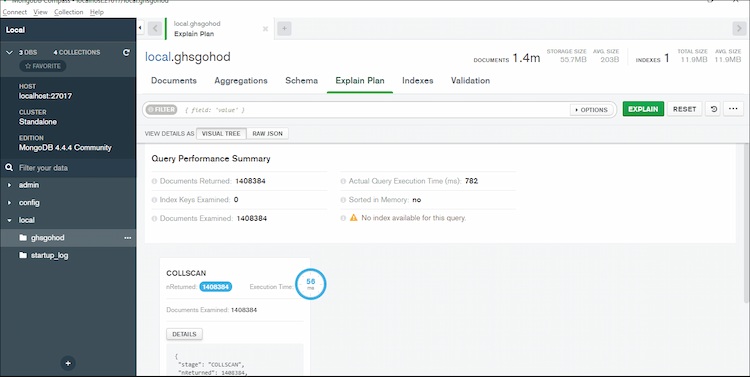This screenshot has height=377, width=750.
Task: Collapse the 3 DBS header chevron
Action: 10,52
